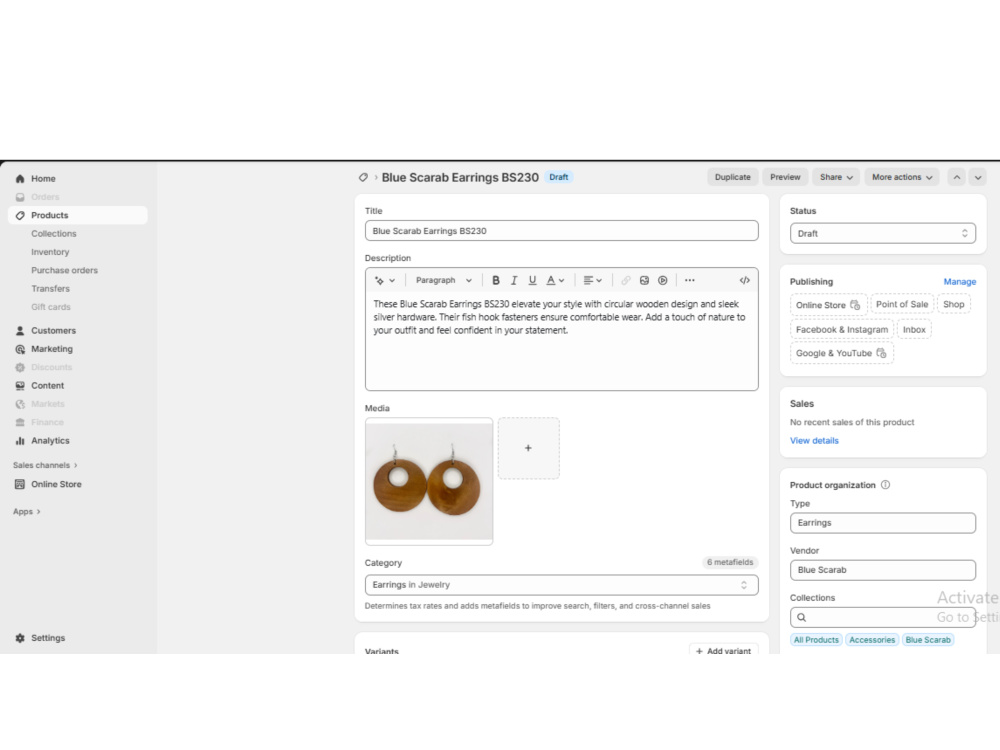
Task: Click the 6 metafields badge
Action: pyautogui.click(x=730, y=562)
